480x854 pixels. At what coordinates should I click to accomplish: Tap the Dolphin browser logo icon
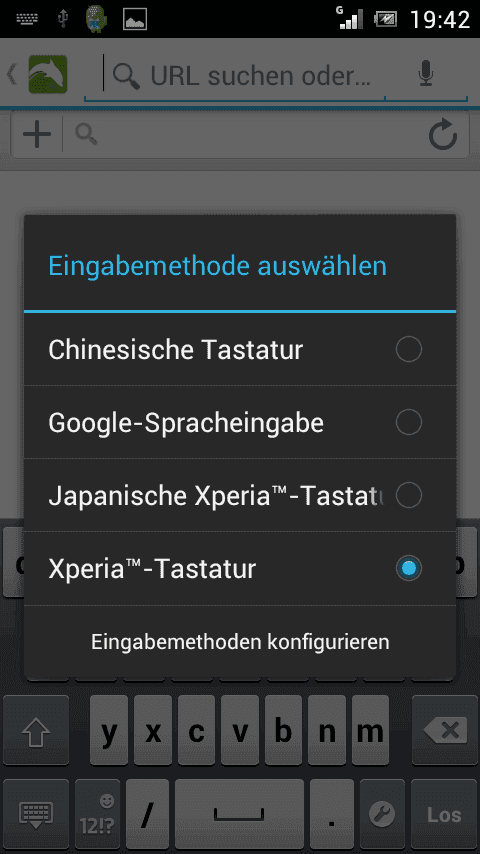48,74
